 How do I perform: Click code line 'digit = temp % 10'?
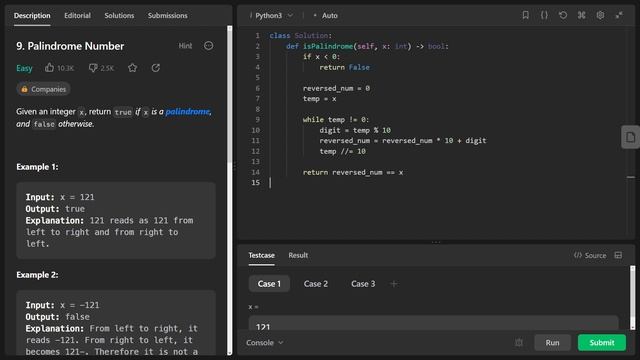pyautogui.click(x=355, y=130)
